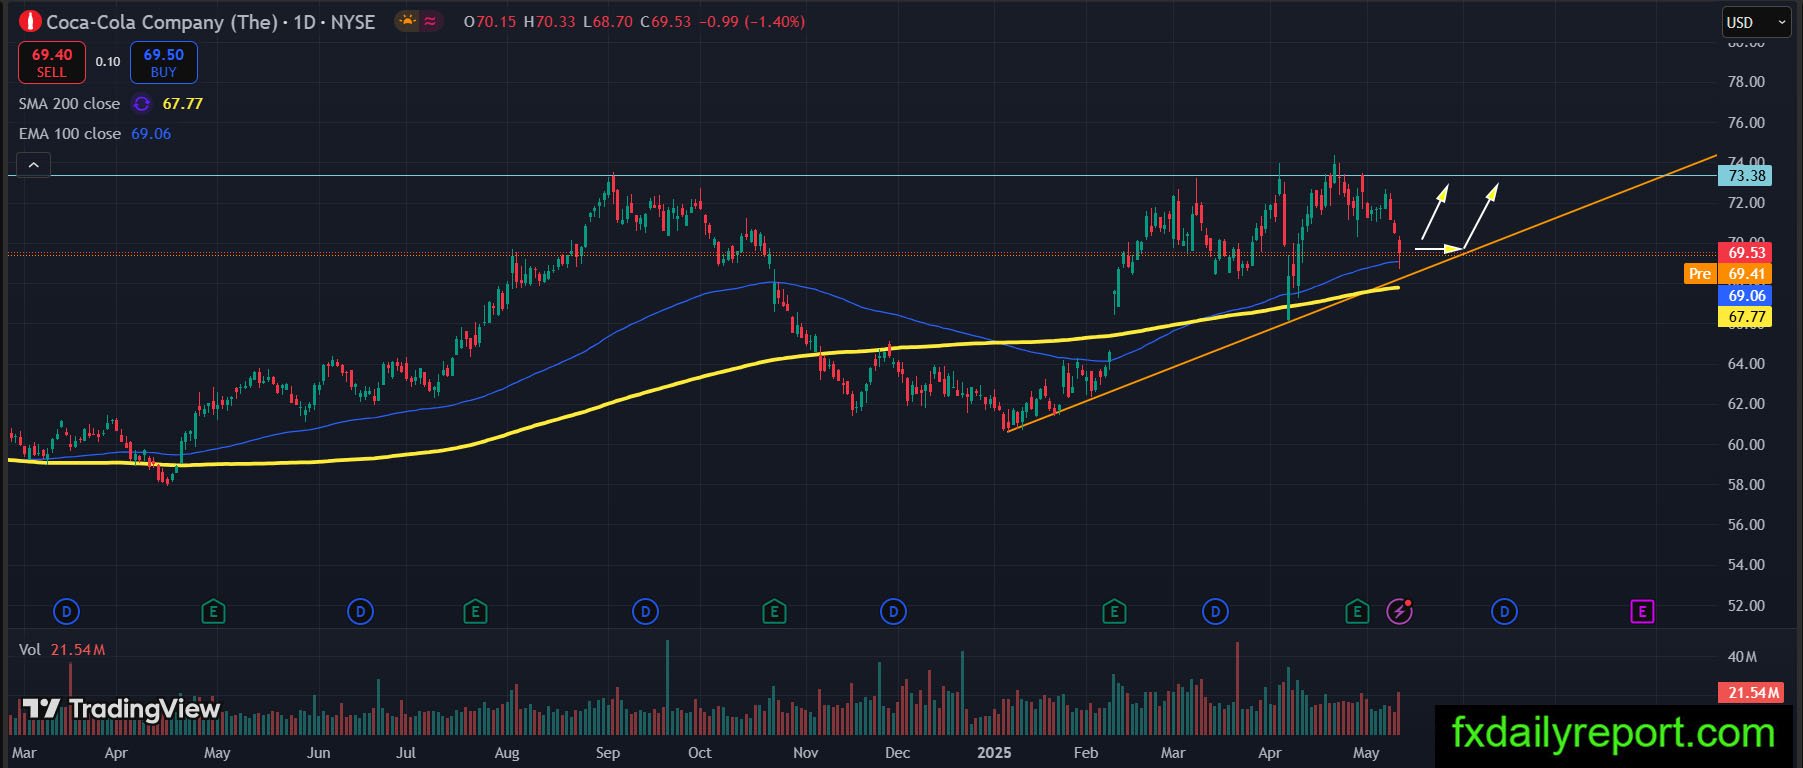Click the 40M volume scale label
Image resolution: width=1803 pixels, height=768 pixels.
[x=1742, y=657]
